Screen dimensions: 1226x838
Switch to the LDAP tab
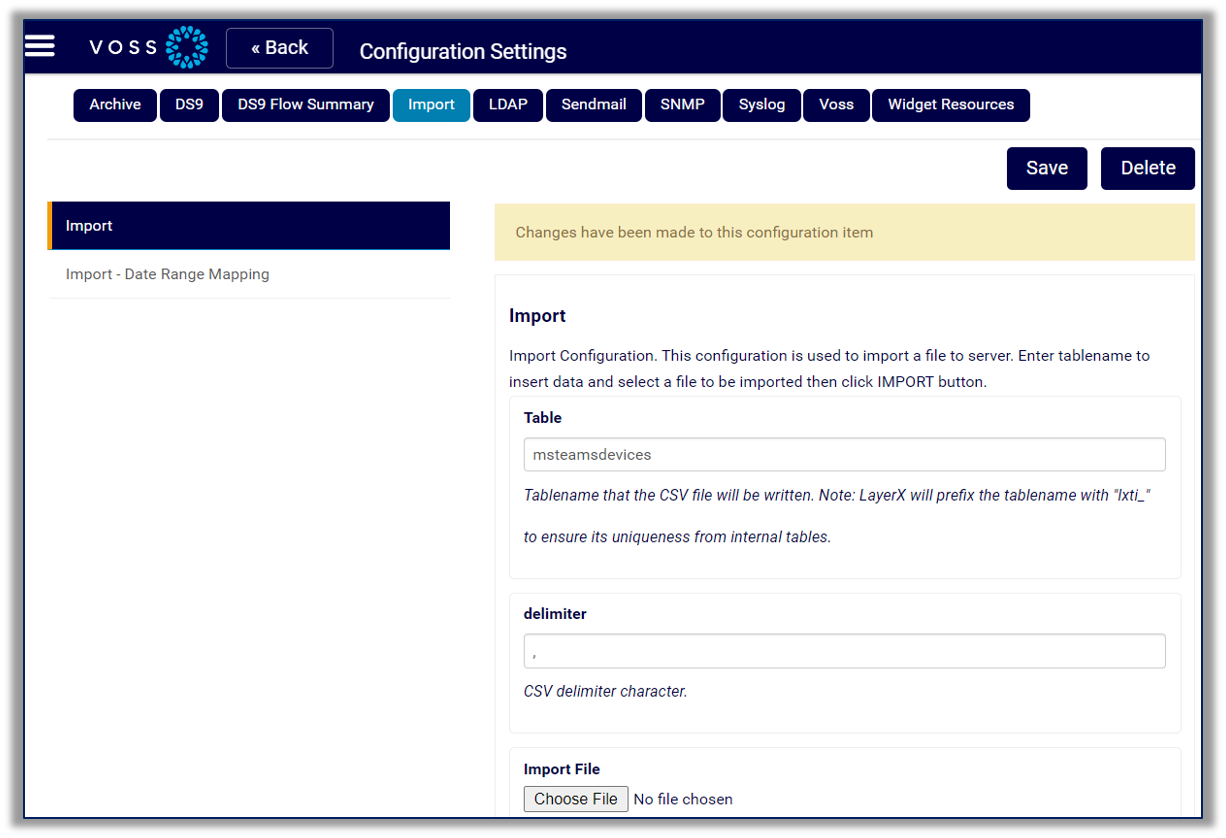point(507,105)
